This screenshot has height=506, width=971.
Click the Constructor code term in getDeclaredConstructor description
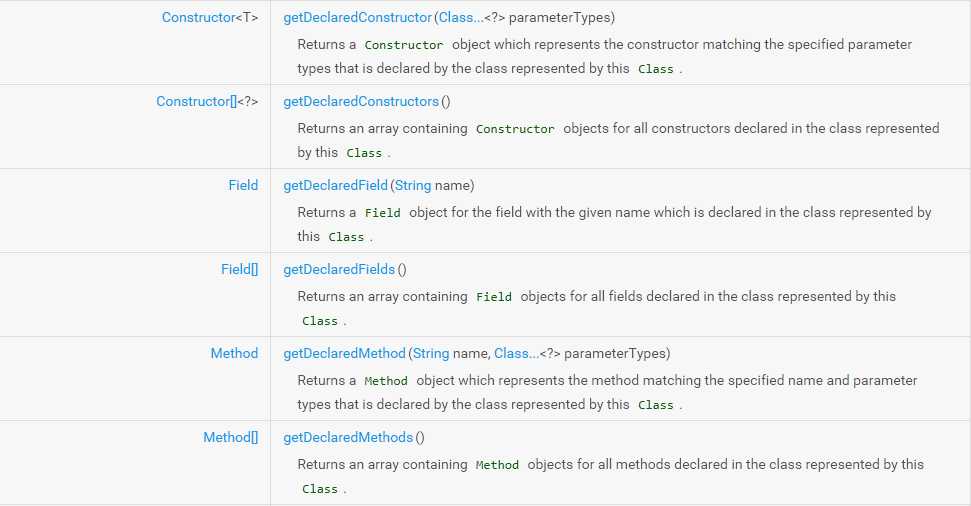point(404,45)
